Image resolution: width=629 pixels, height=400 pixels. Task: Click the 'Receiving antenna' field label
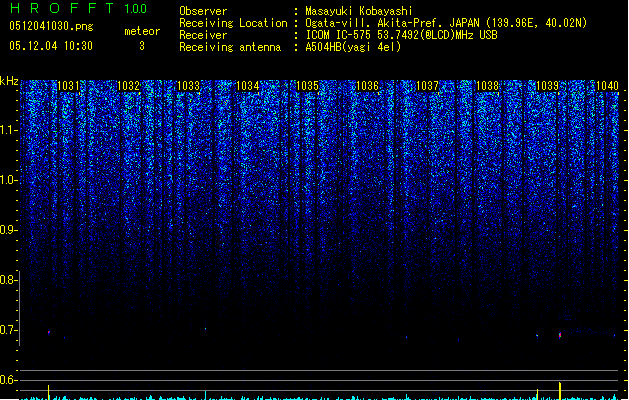click(230, 47)
